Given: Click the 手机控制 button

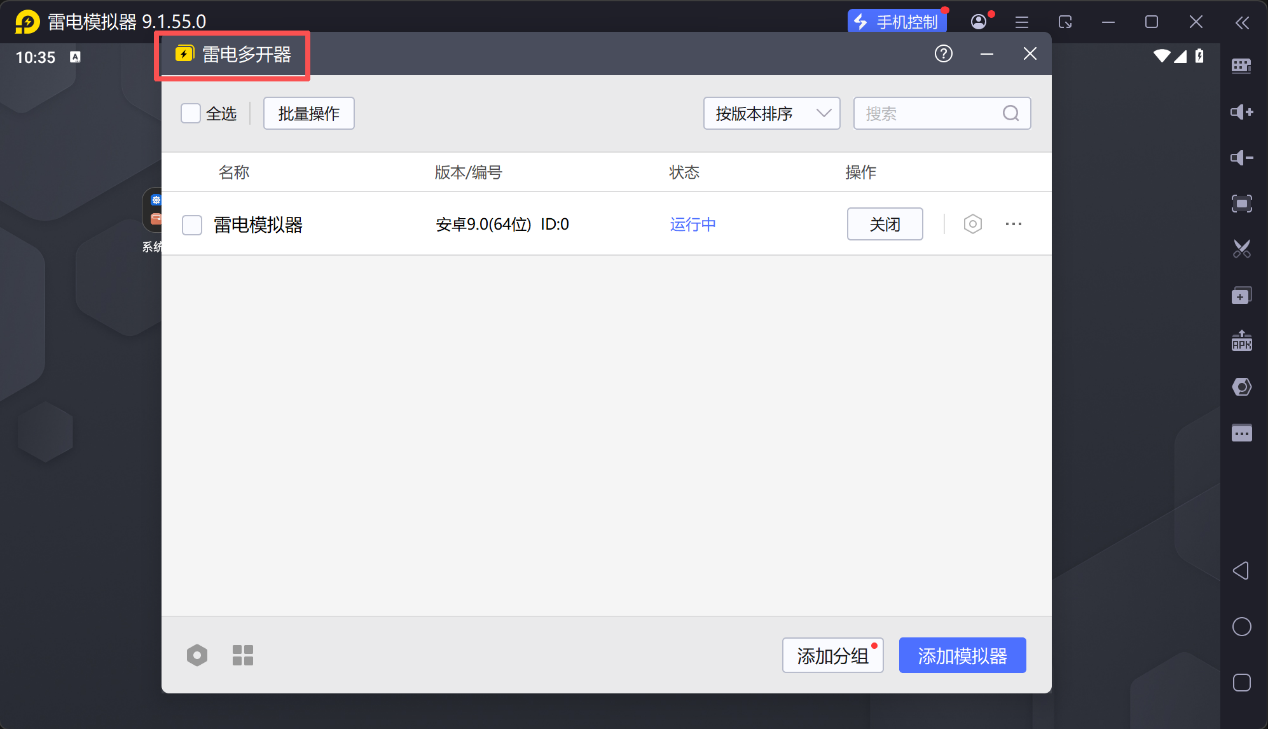Looking at the screenshot, I should 896,22.
